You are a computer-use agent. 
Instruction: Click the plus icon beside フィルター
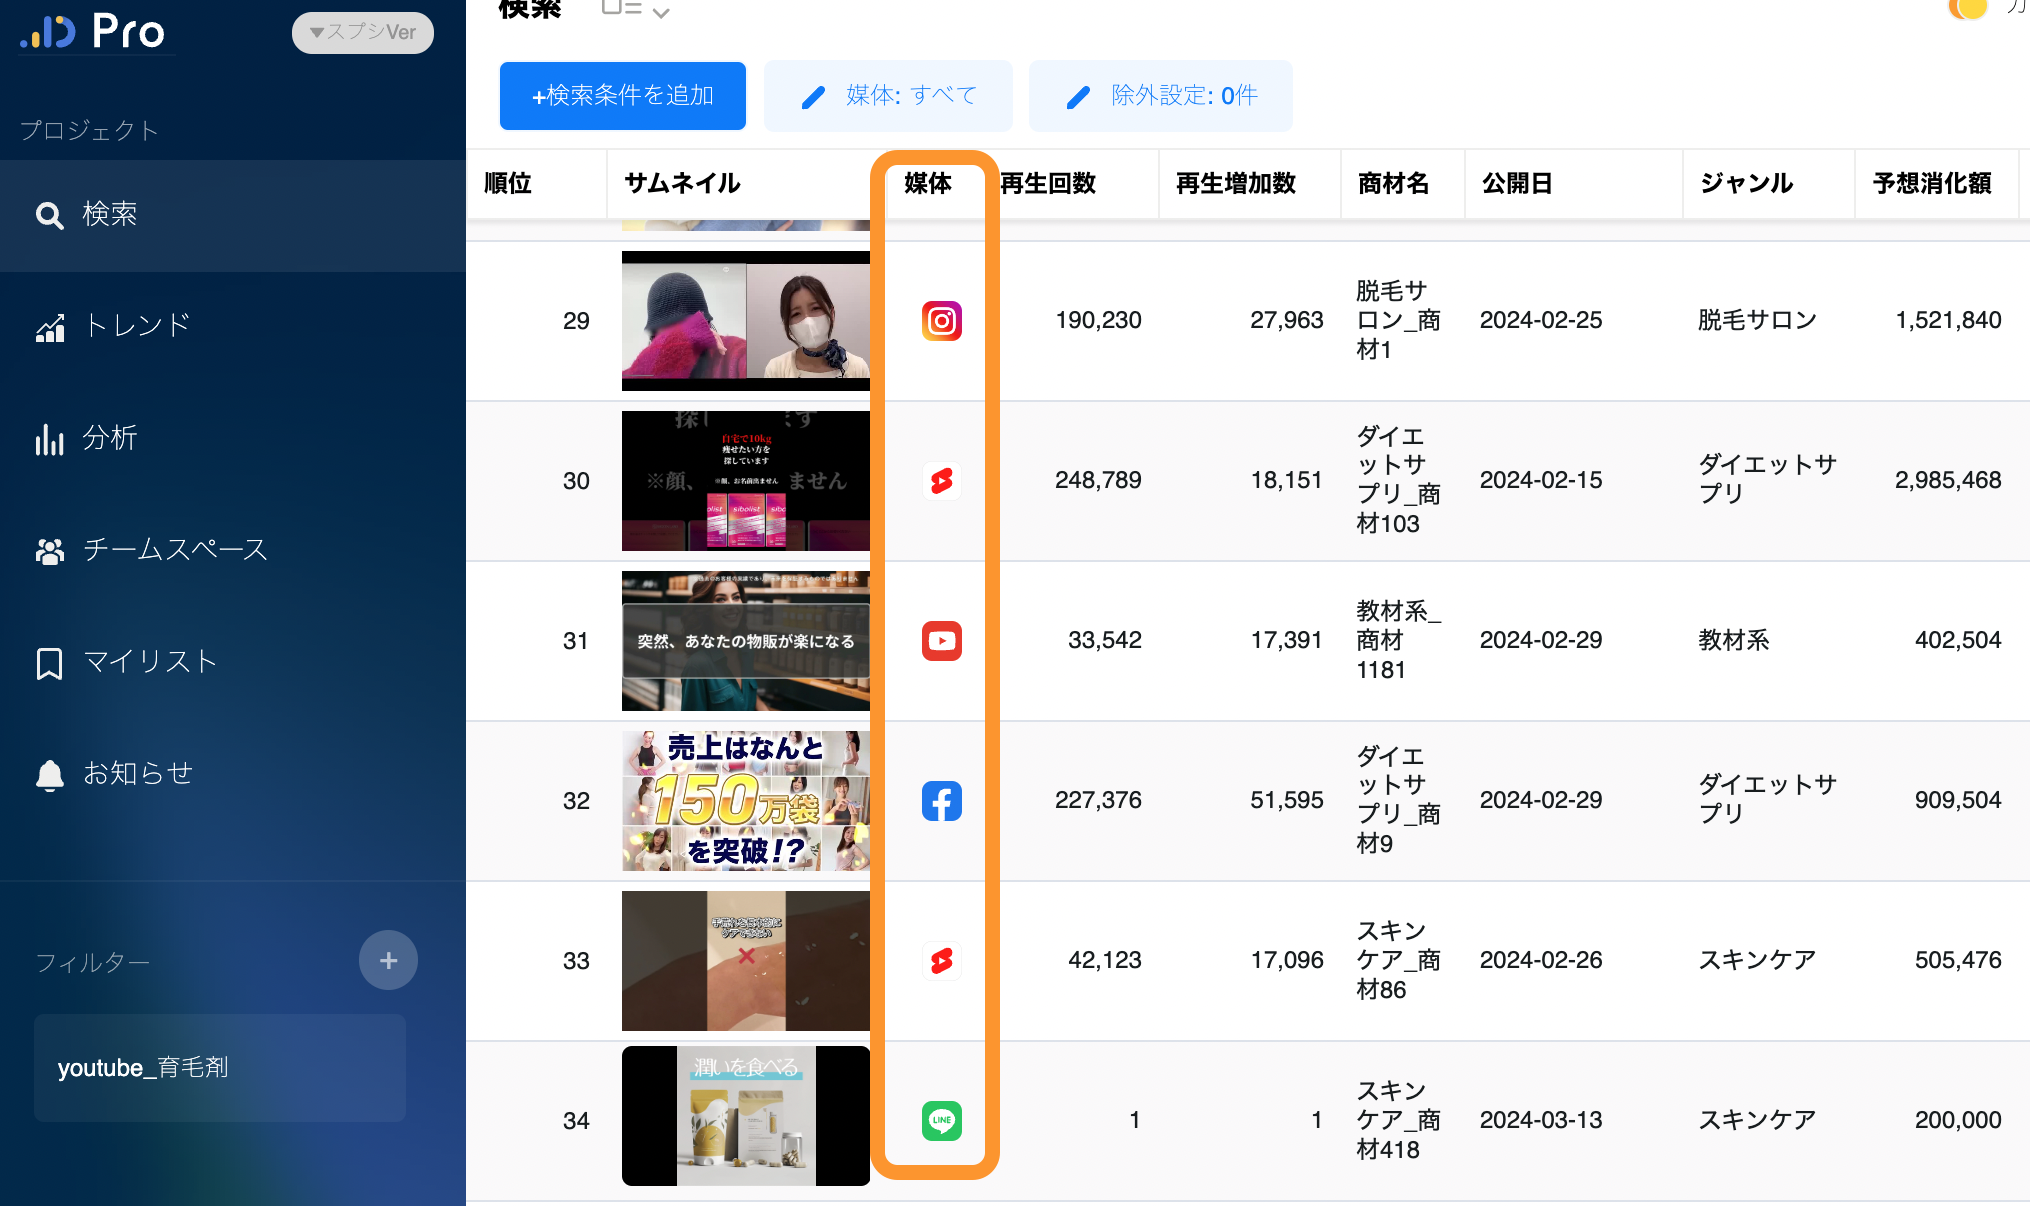[388, 961]
